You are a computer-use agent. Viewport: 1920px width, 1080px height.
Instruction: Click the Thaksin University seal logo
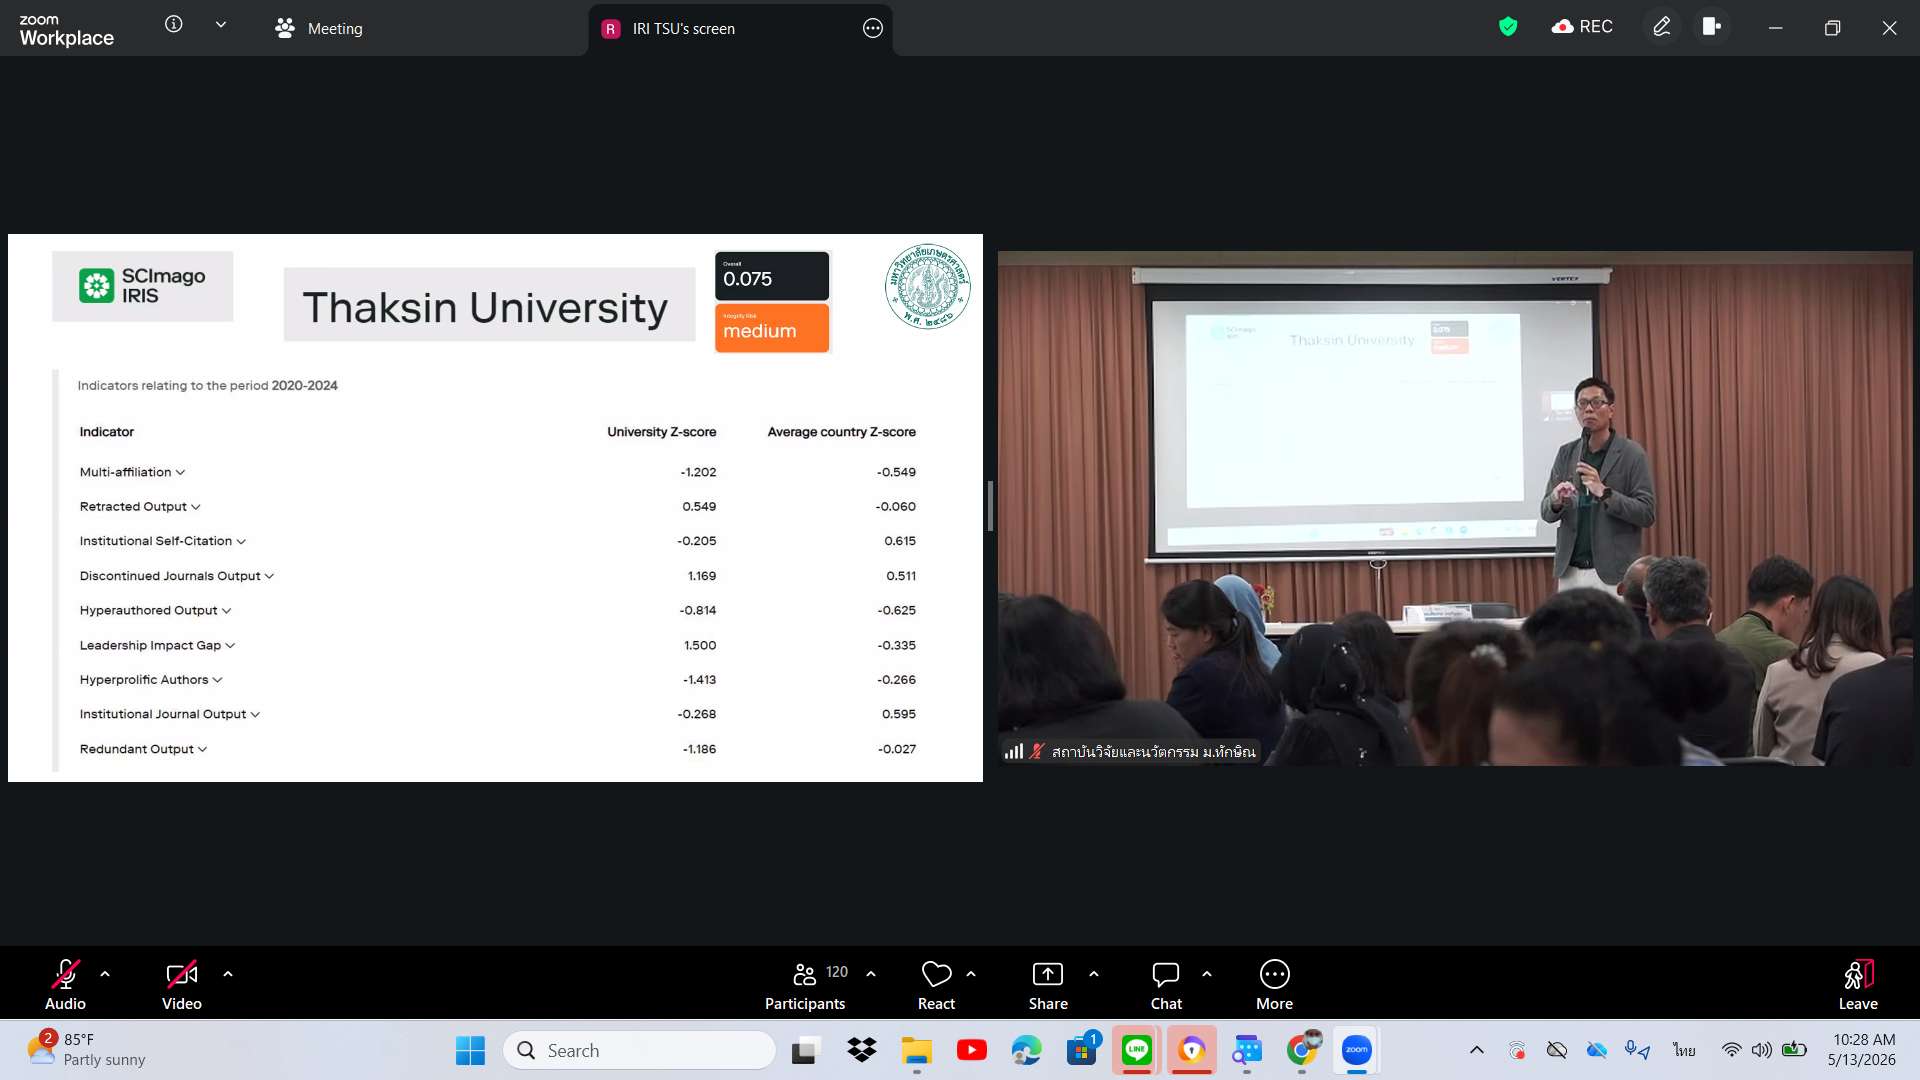coord(928,287)
